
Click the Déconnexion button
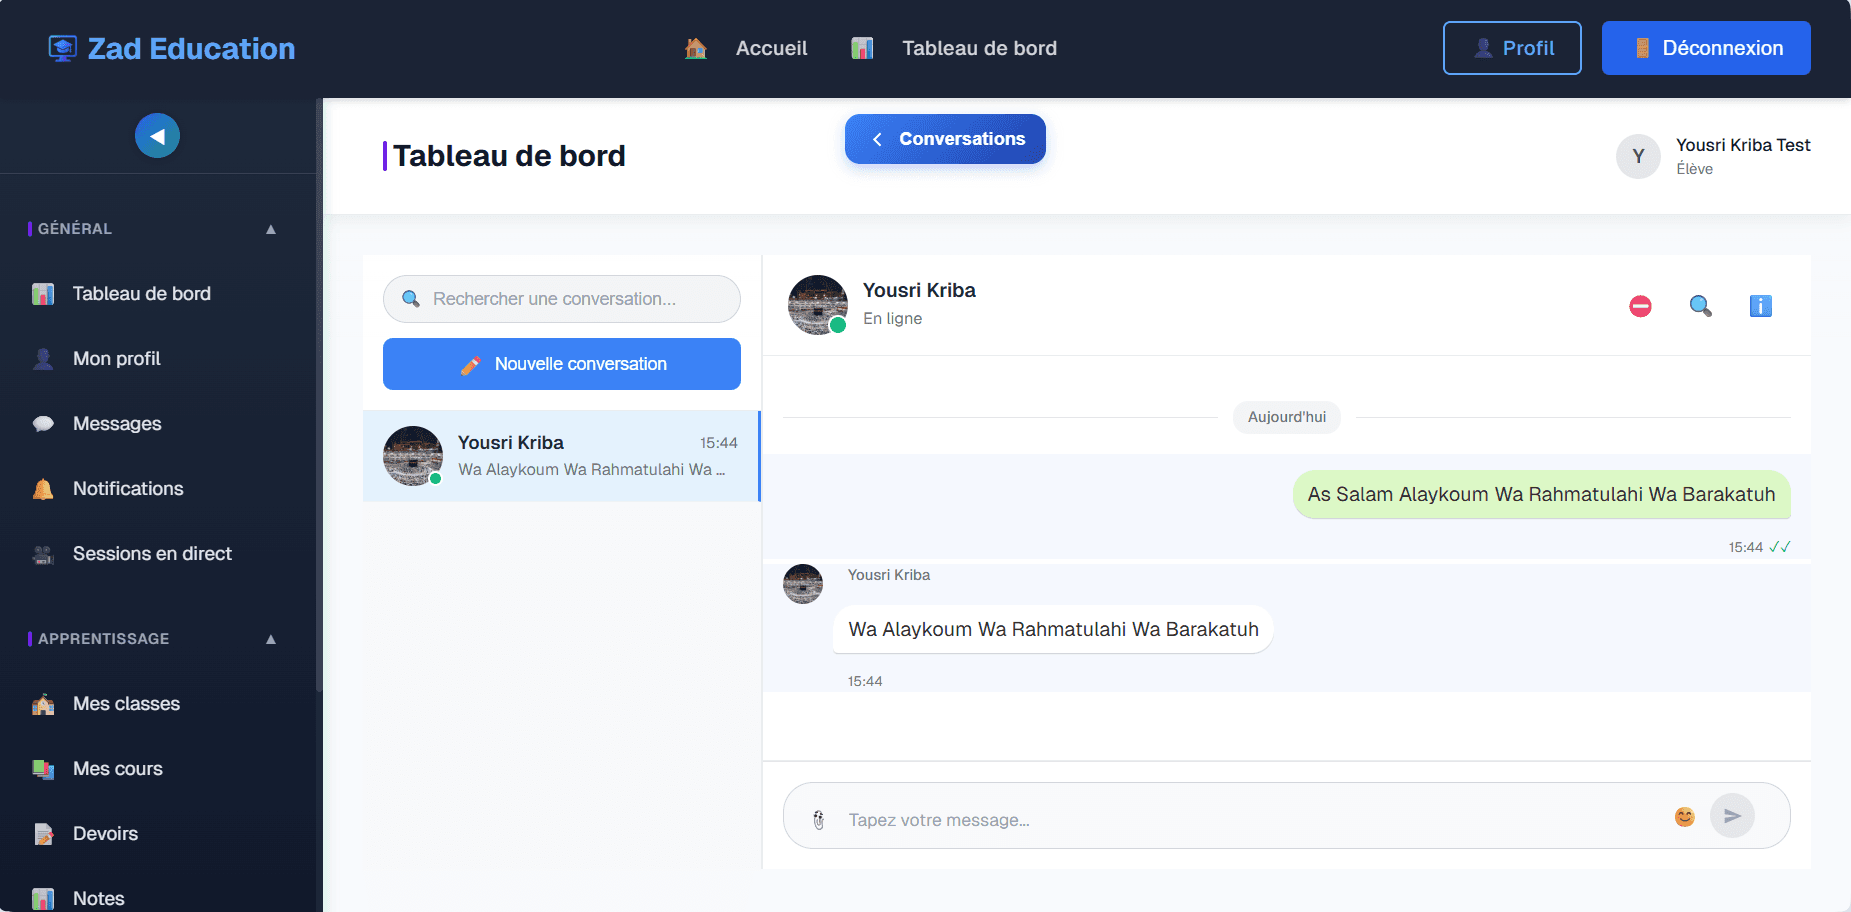click(x=1705, y=48)
